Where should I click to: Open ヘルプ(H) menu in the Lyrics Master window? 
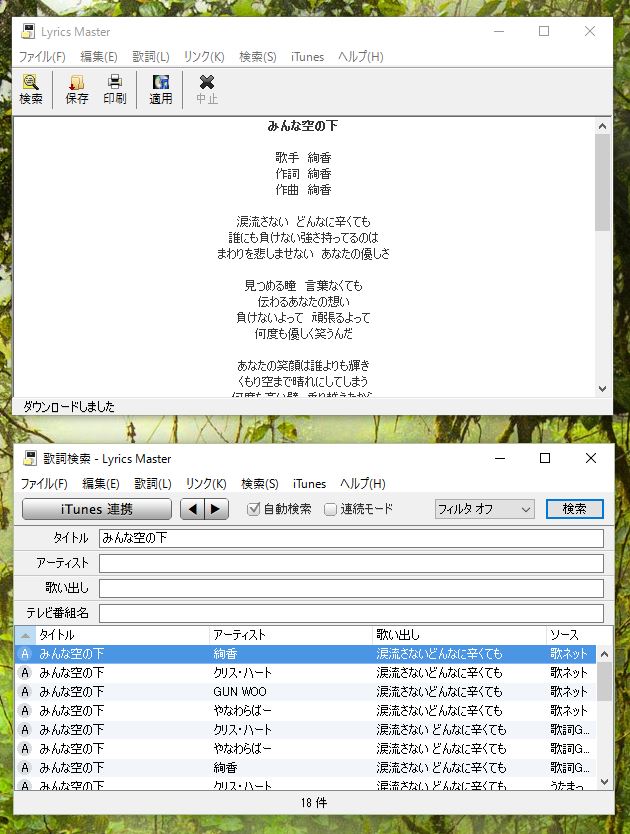click(x=361, y=56)
